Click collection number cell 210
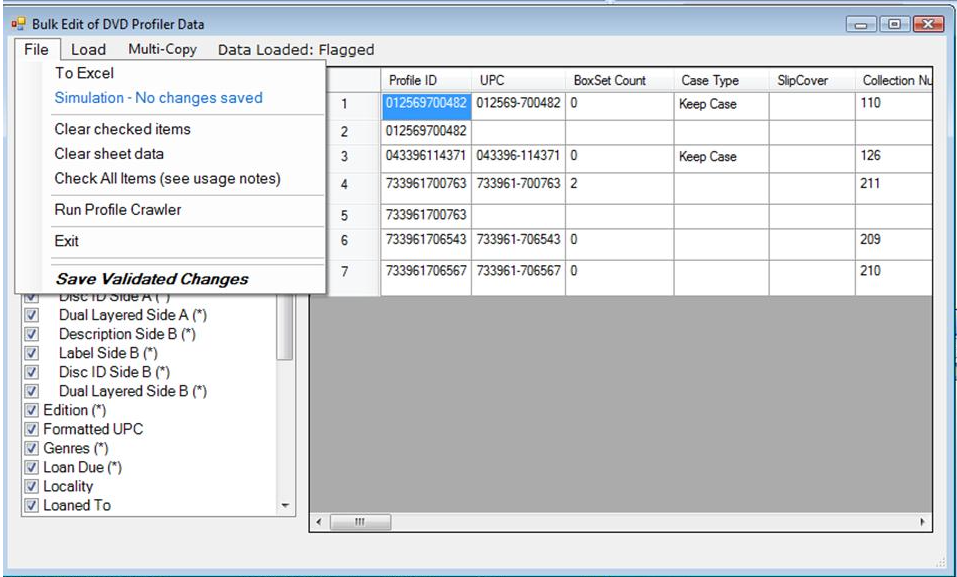 tap(893, 277)
